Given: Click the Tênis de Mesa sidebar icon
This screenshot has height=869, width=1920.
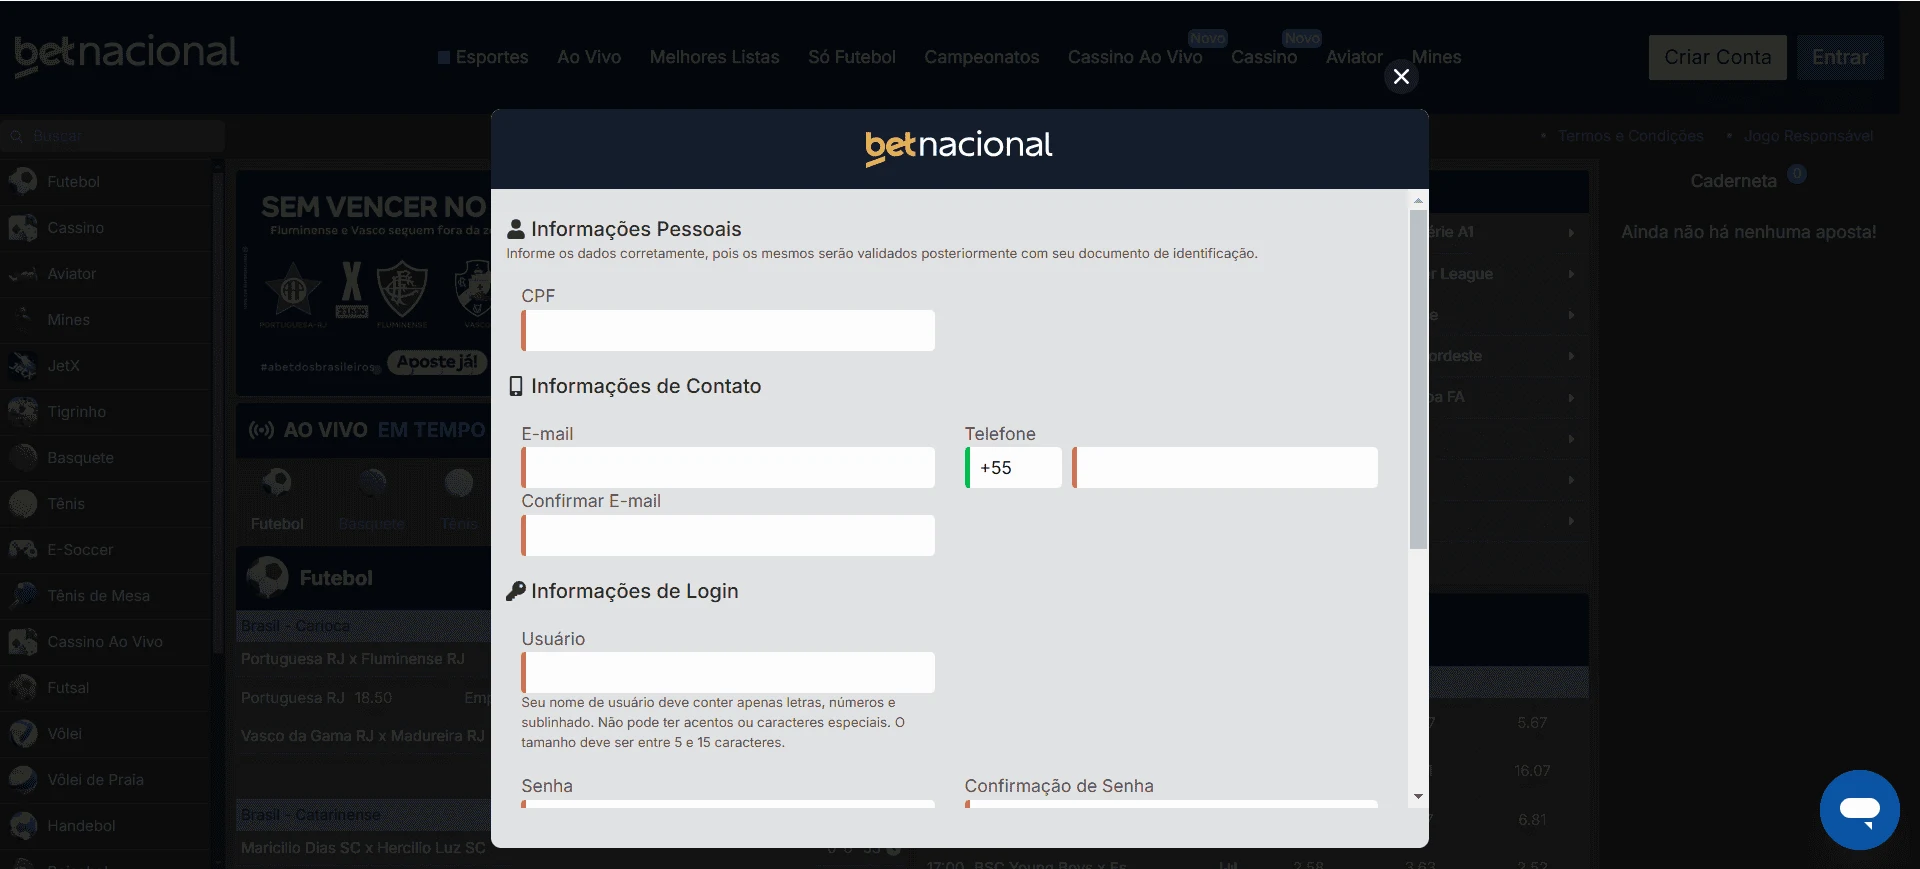Looking at the screenshot, I should [x=22, y=595].
